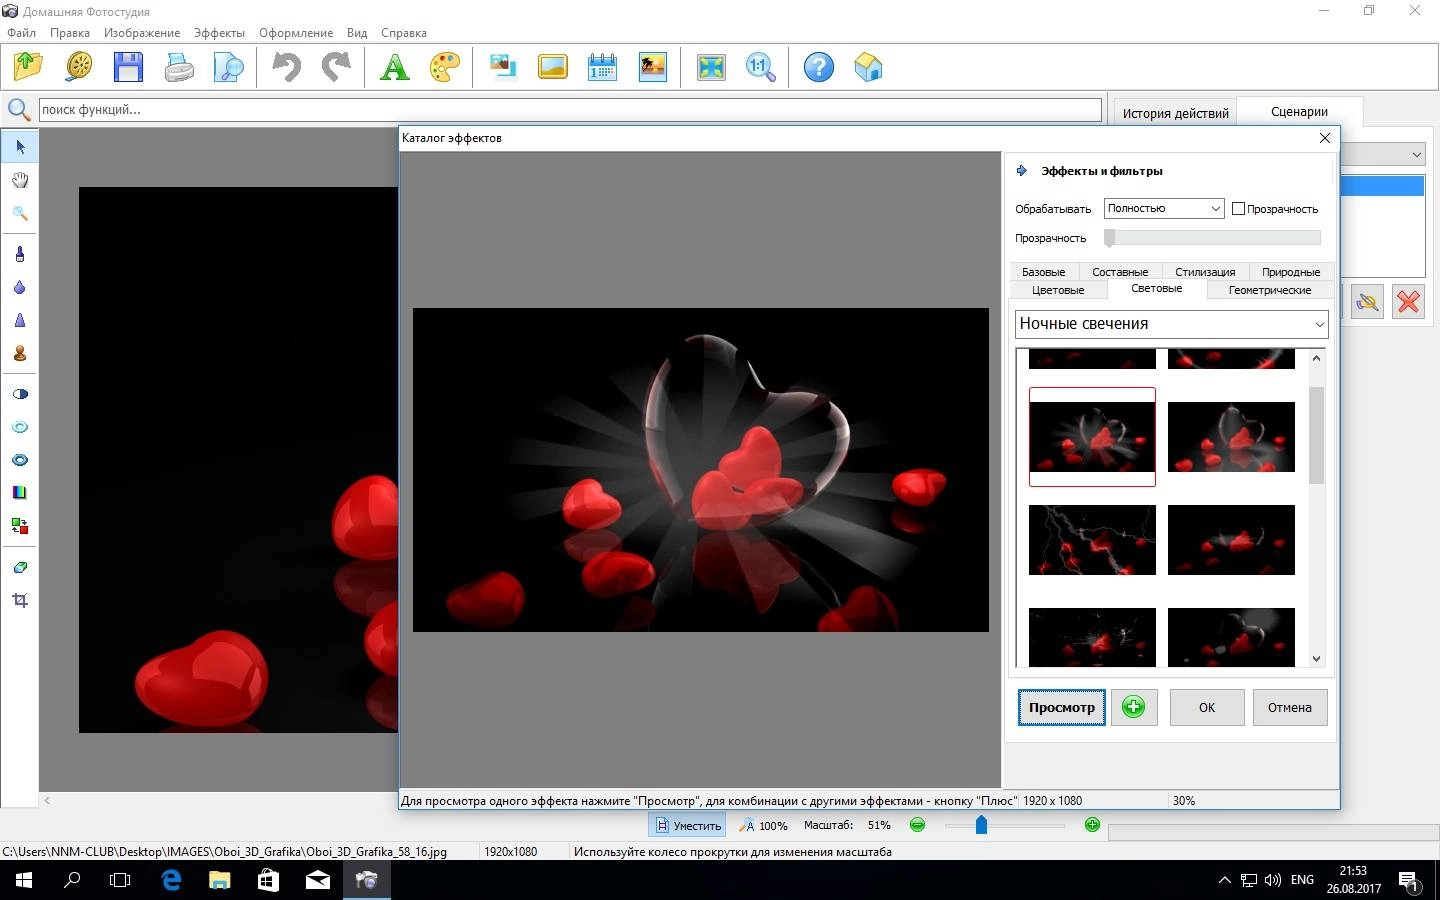Select the hand pan tool
The width and height of the screenshot is (1440, 900).
pyautogui.click(x=20, y=180)
